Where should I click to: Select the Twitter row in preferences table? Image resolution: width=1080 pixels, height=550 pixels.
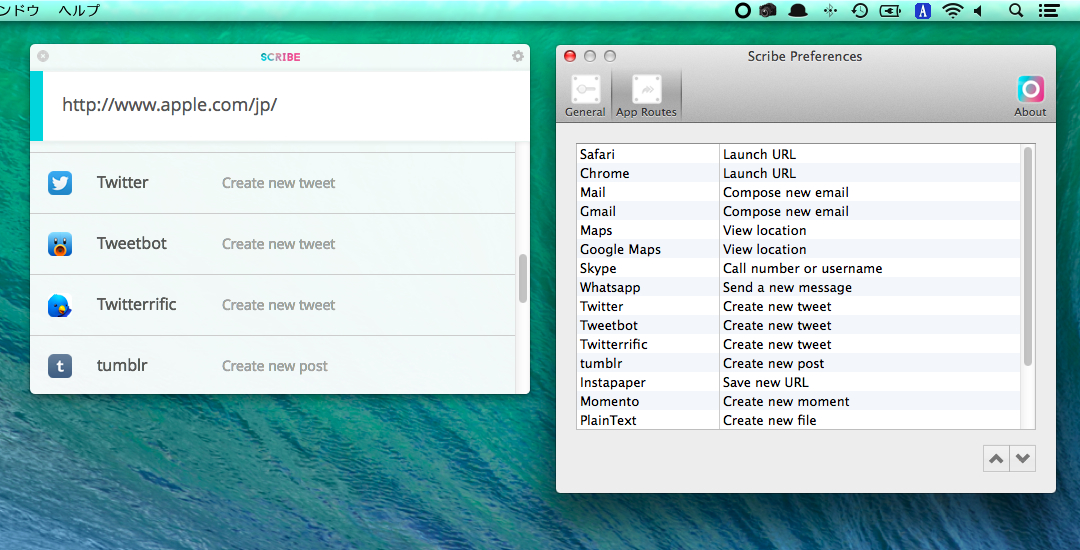798,306
